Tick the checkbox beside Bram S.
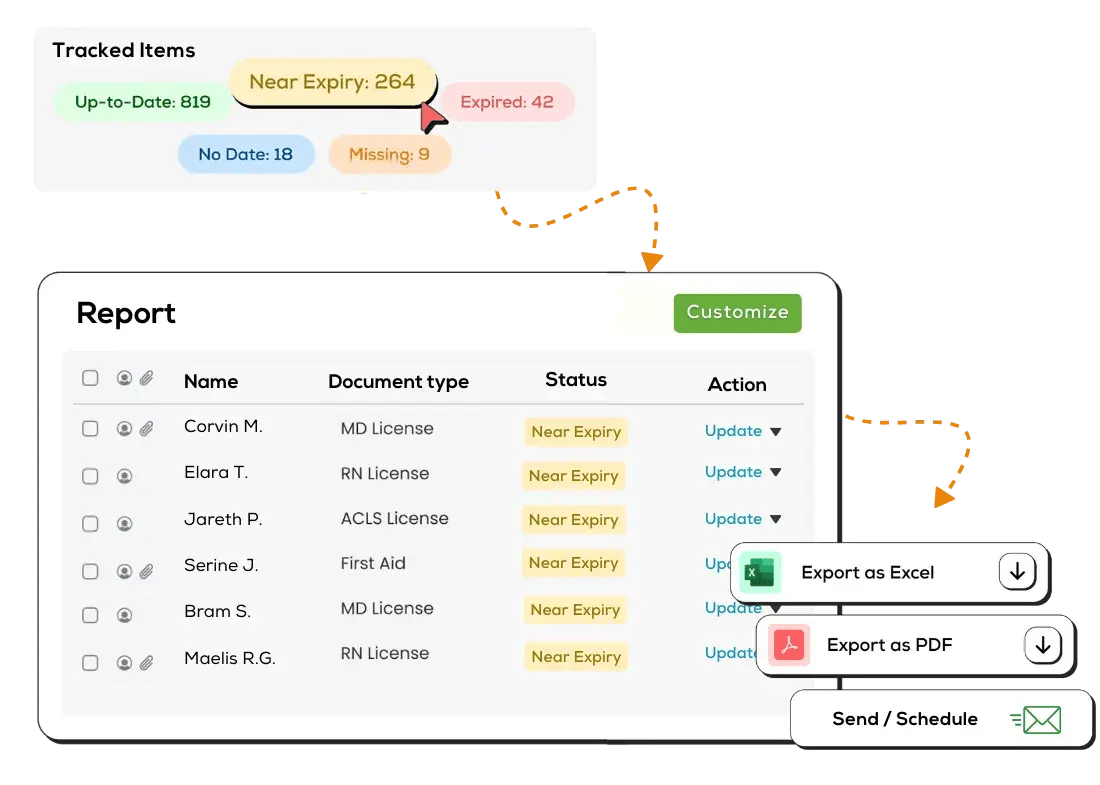The height and width of the screenshot is (785, 1100). 90,615
